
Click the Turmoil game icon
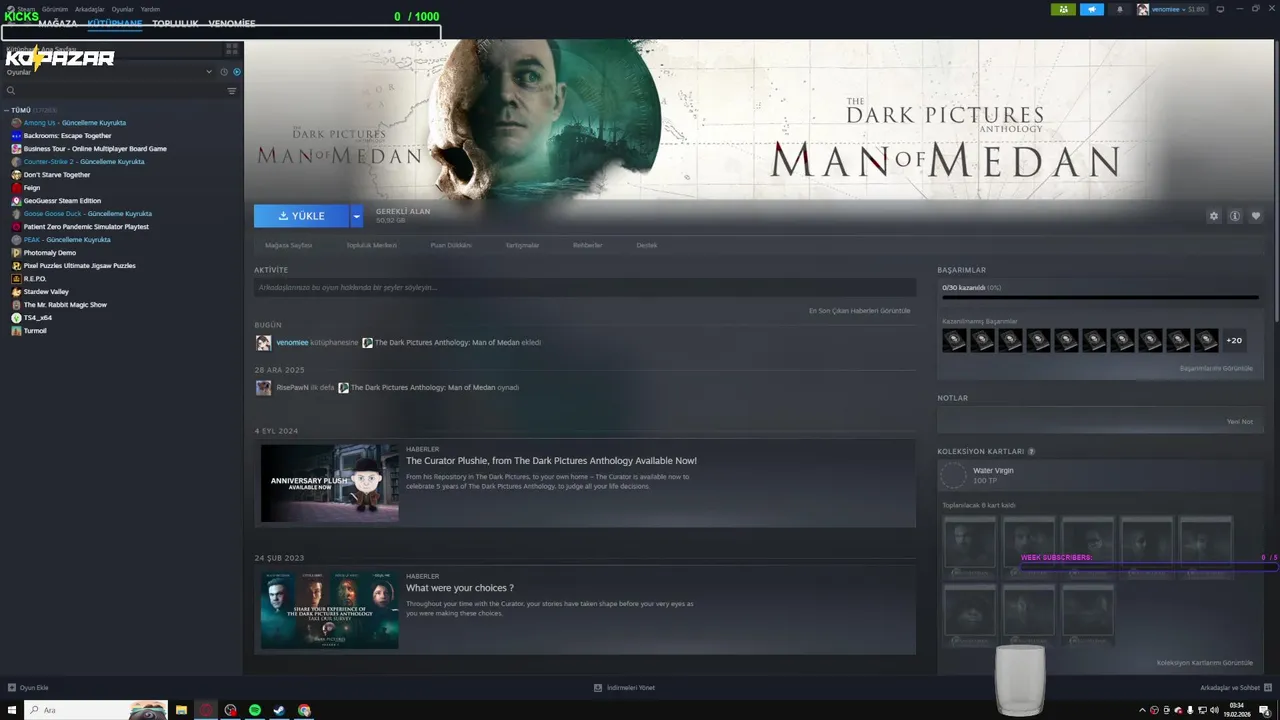click(16, 330)
